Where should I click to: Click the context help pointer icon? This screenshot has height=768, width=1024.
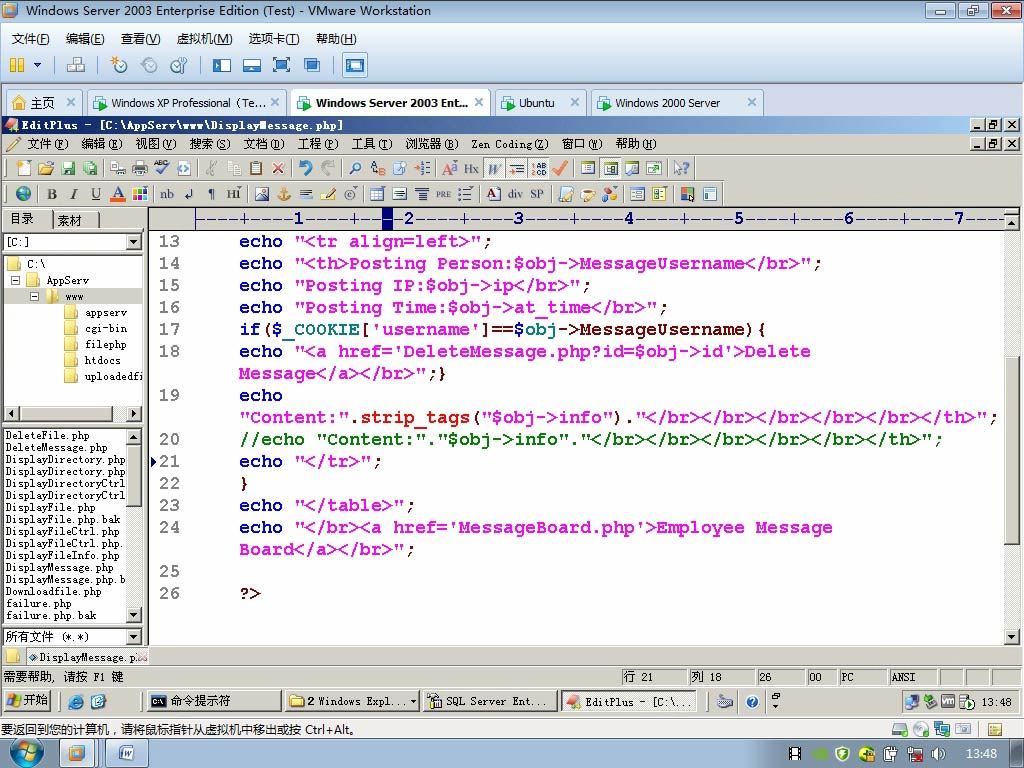[x=681, y=168]
